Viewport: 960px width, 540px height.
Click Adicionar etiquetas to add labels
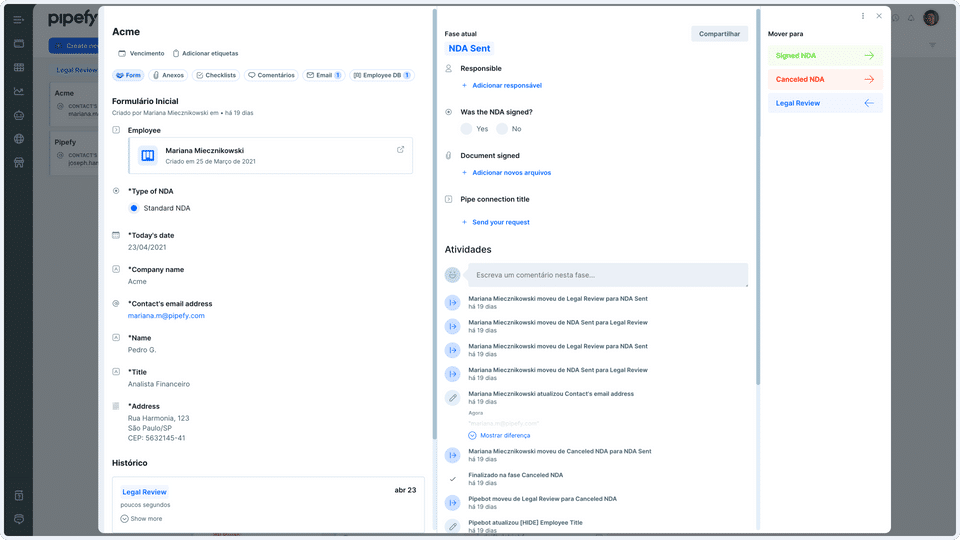point(205,53)
